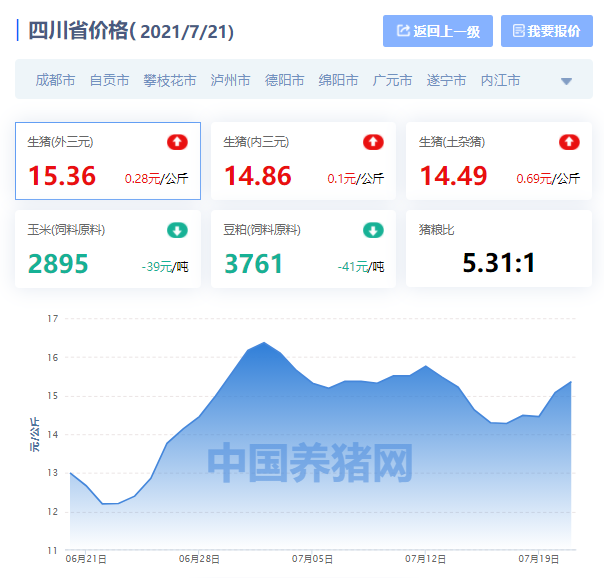Open 德阳市 price data
Image resolution: width=604 pixels, height=578 pixels.
click(284, 80)
